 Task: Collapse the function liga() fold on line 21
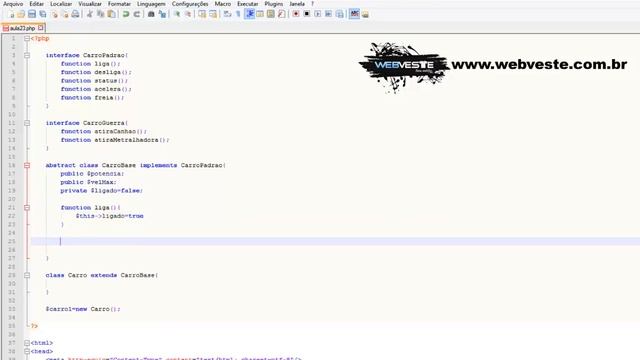[x=27, y=208]
